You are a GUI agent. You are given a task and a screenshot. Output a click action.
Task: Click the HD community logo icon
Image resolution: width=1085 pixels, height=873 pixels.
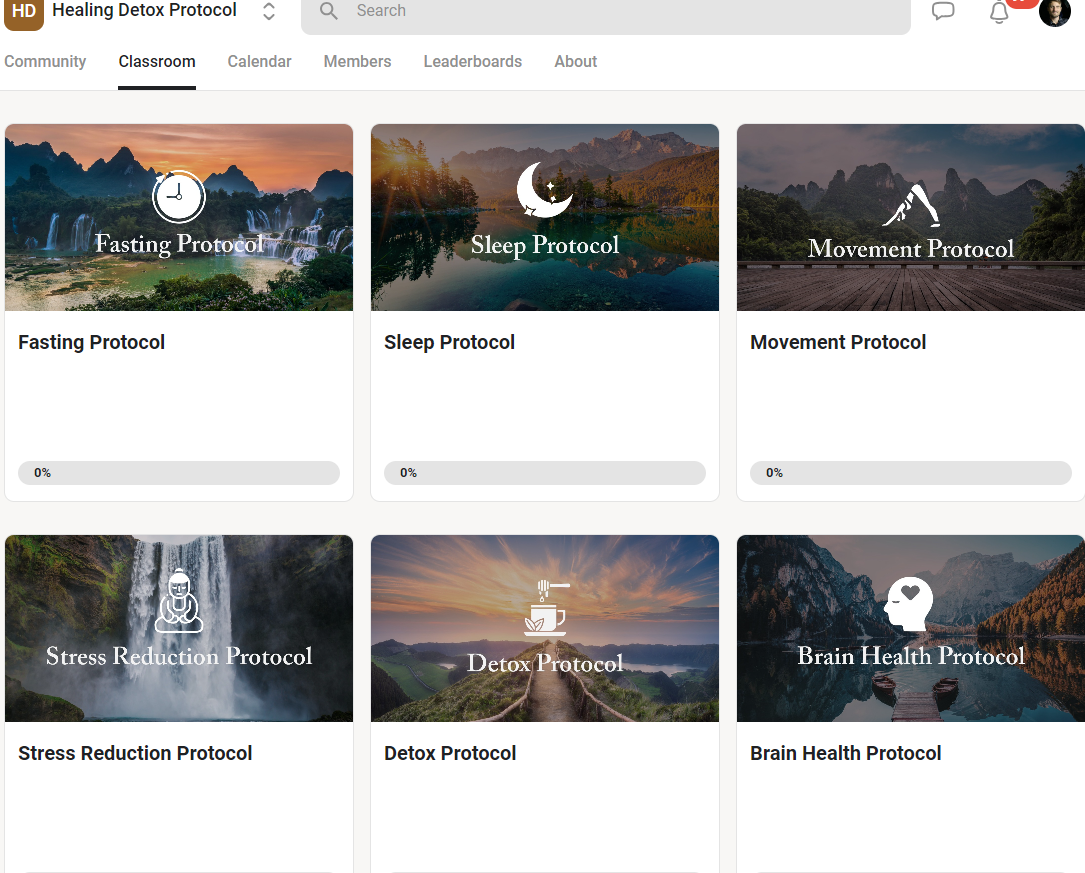tap(24, 13)
